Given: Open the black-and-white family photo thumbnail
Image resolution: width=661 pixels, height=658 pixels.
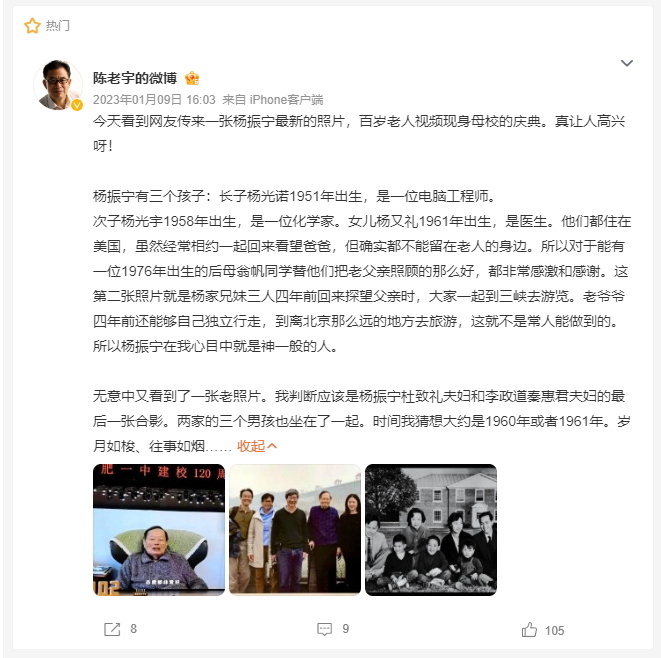Looking at the screenshot, I should (x=431, y=530).
